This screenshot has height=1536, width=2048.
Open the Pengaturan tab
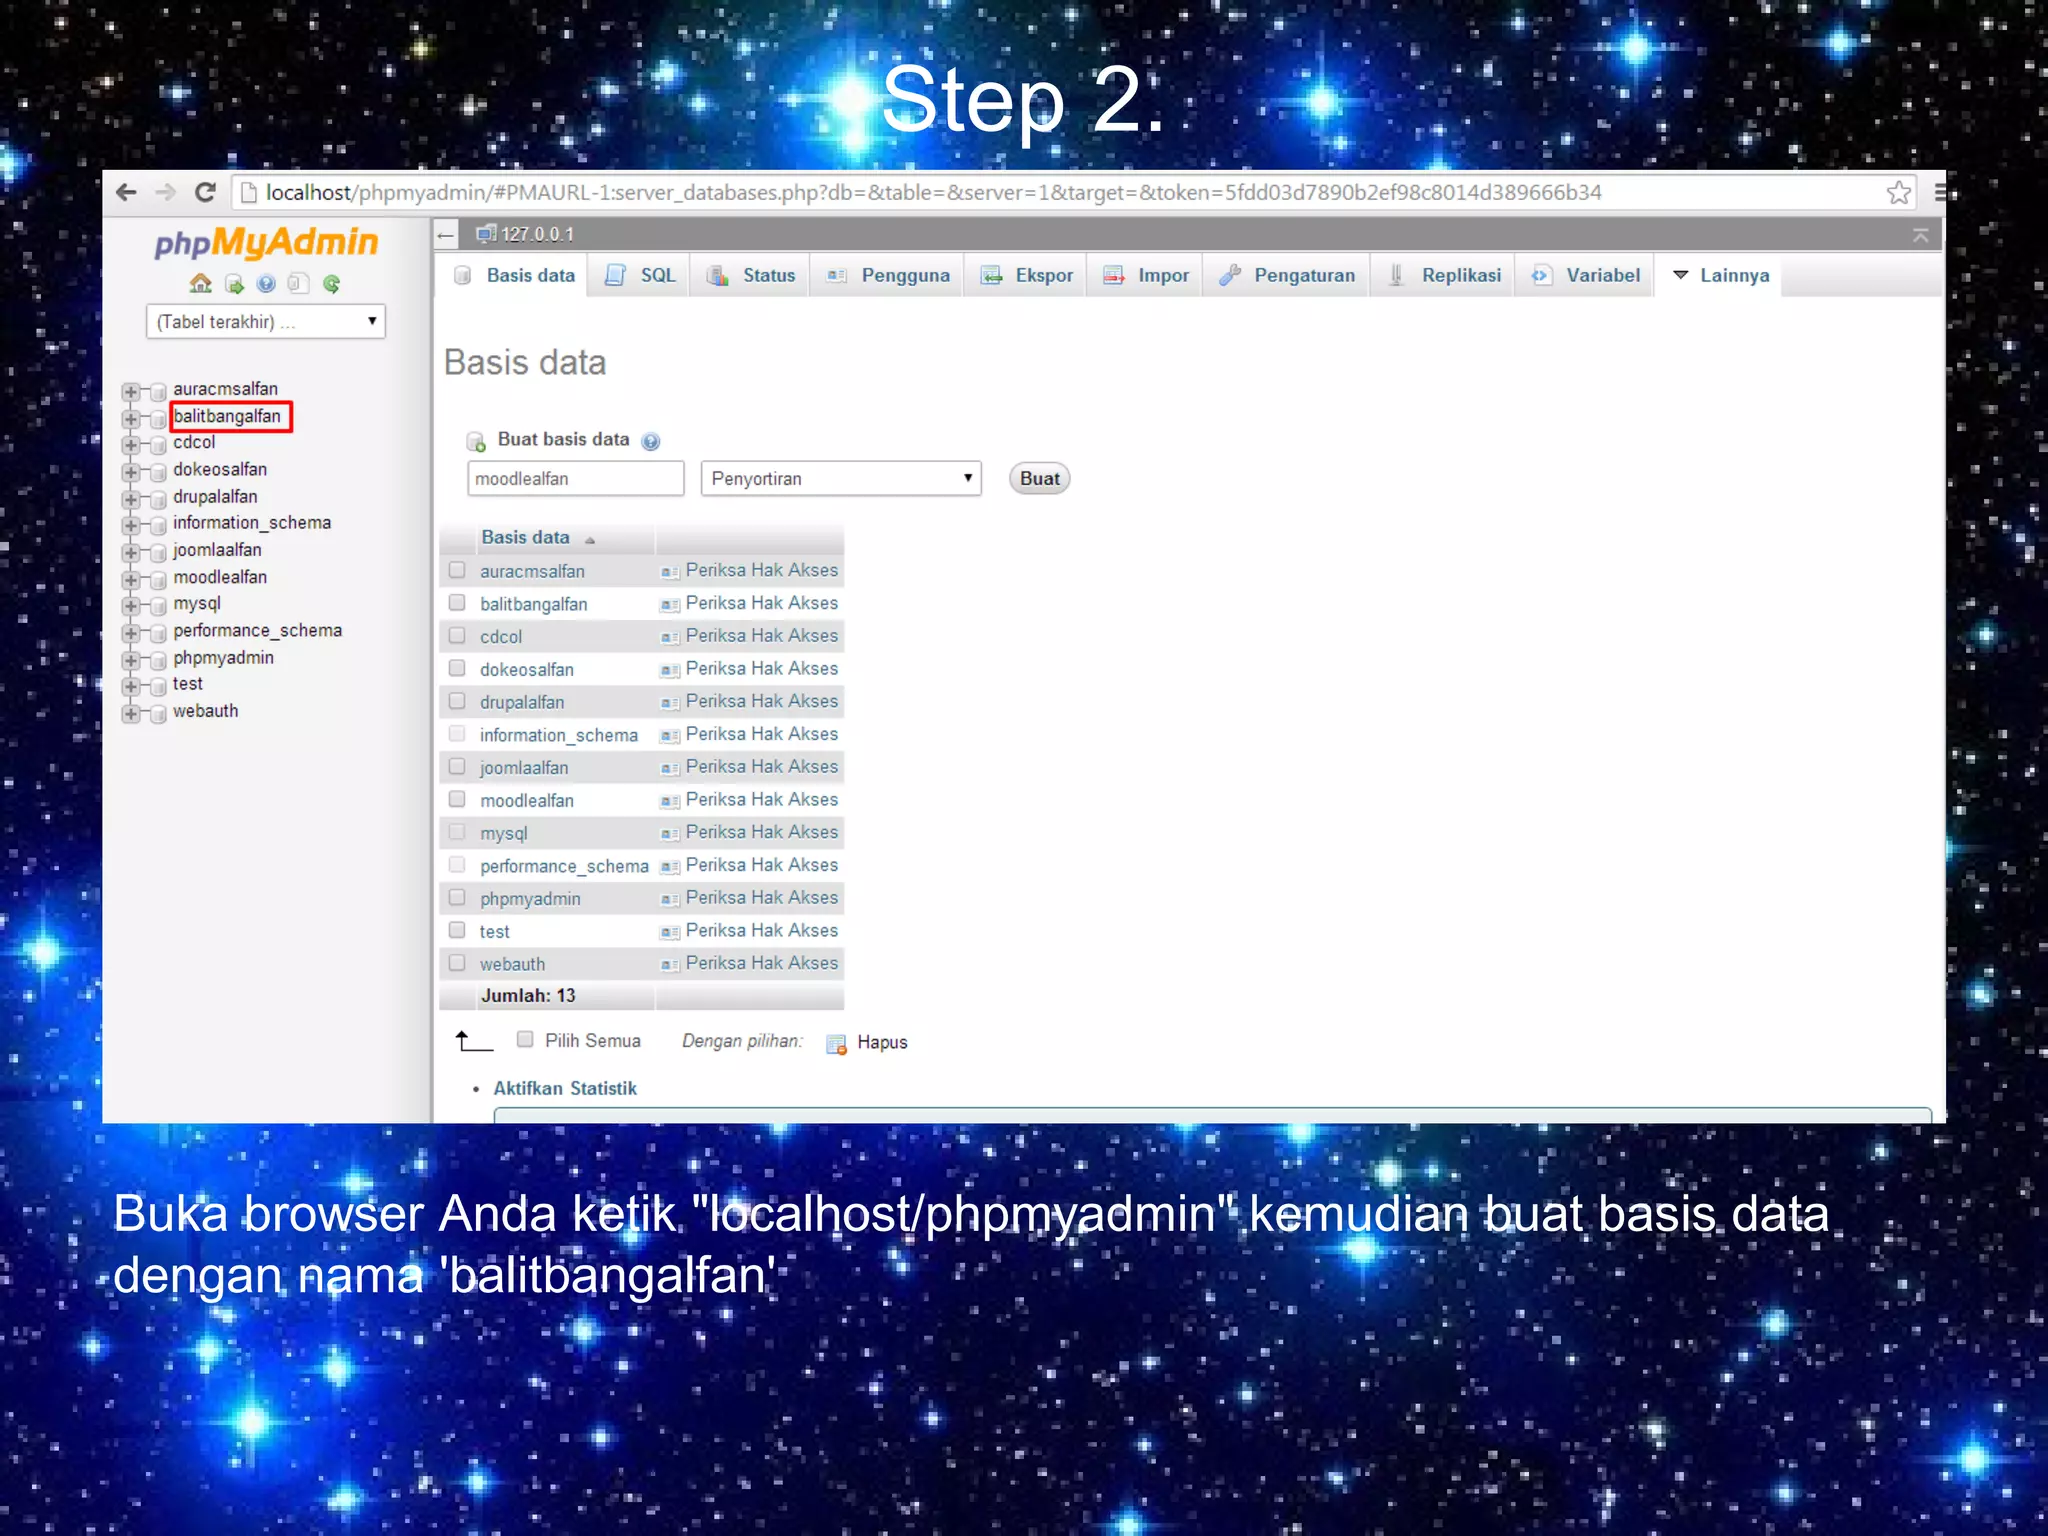(x=1287, y=275)
